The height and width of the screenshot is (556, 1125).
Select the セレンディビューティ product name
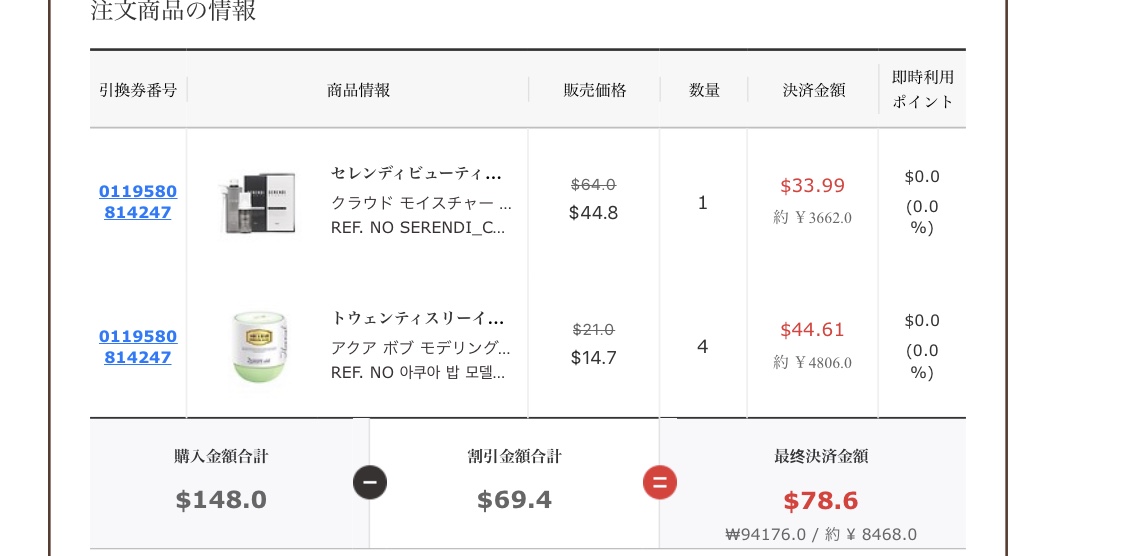(416, 174)
